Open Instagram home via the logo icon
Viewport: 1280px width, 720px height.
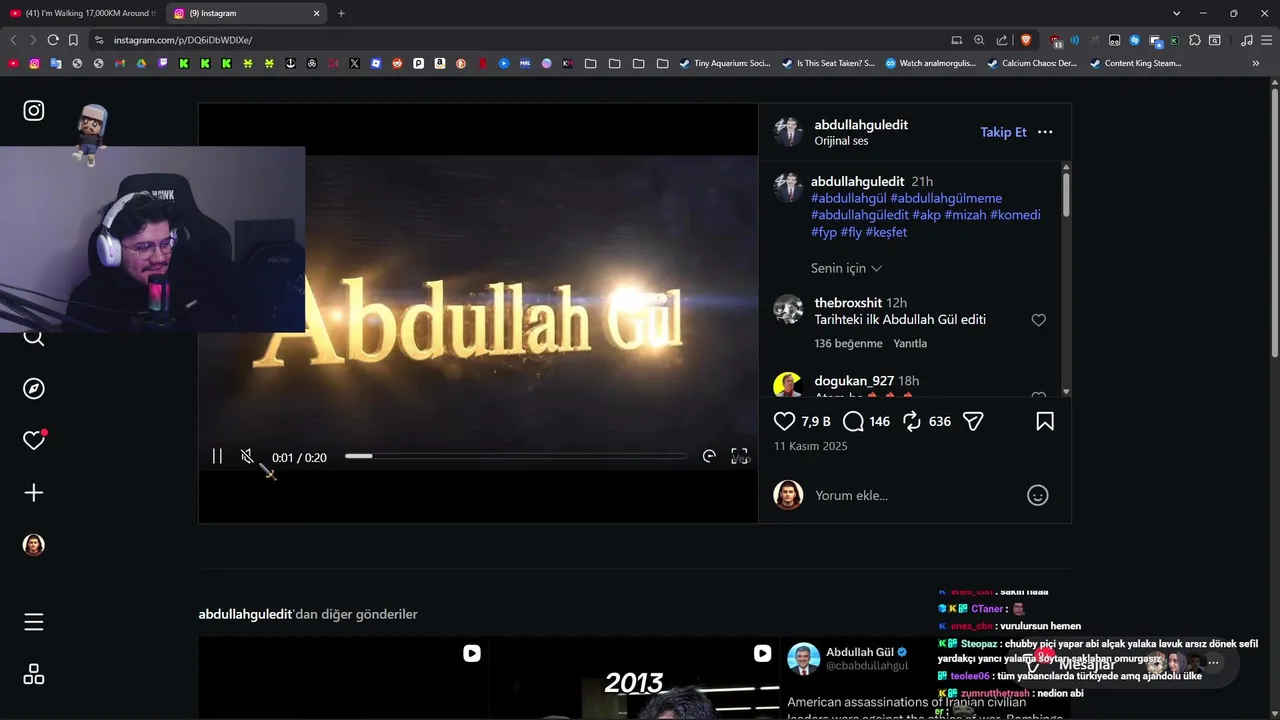click(34, 110)
